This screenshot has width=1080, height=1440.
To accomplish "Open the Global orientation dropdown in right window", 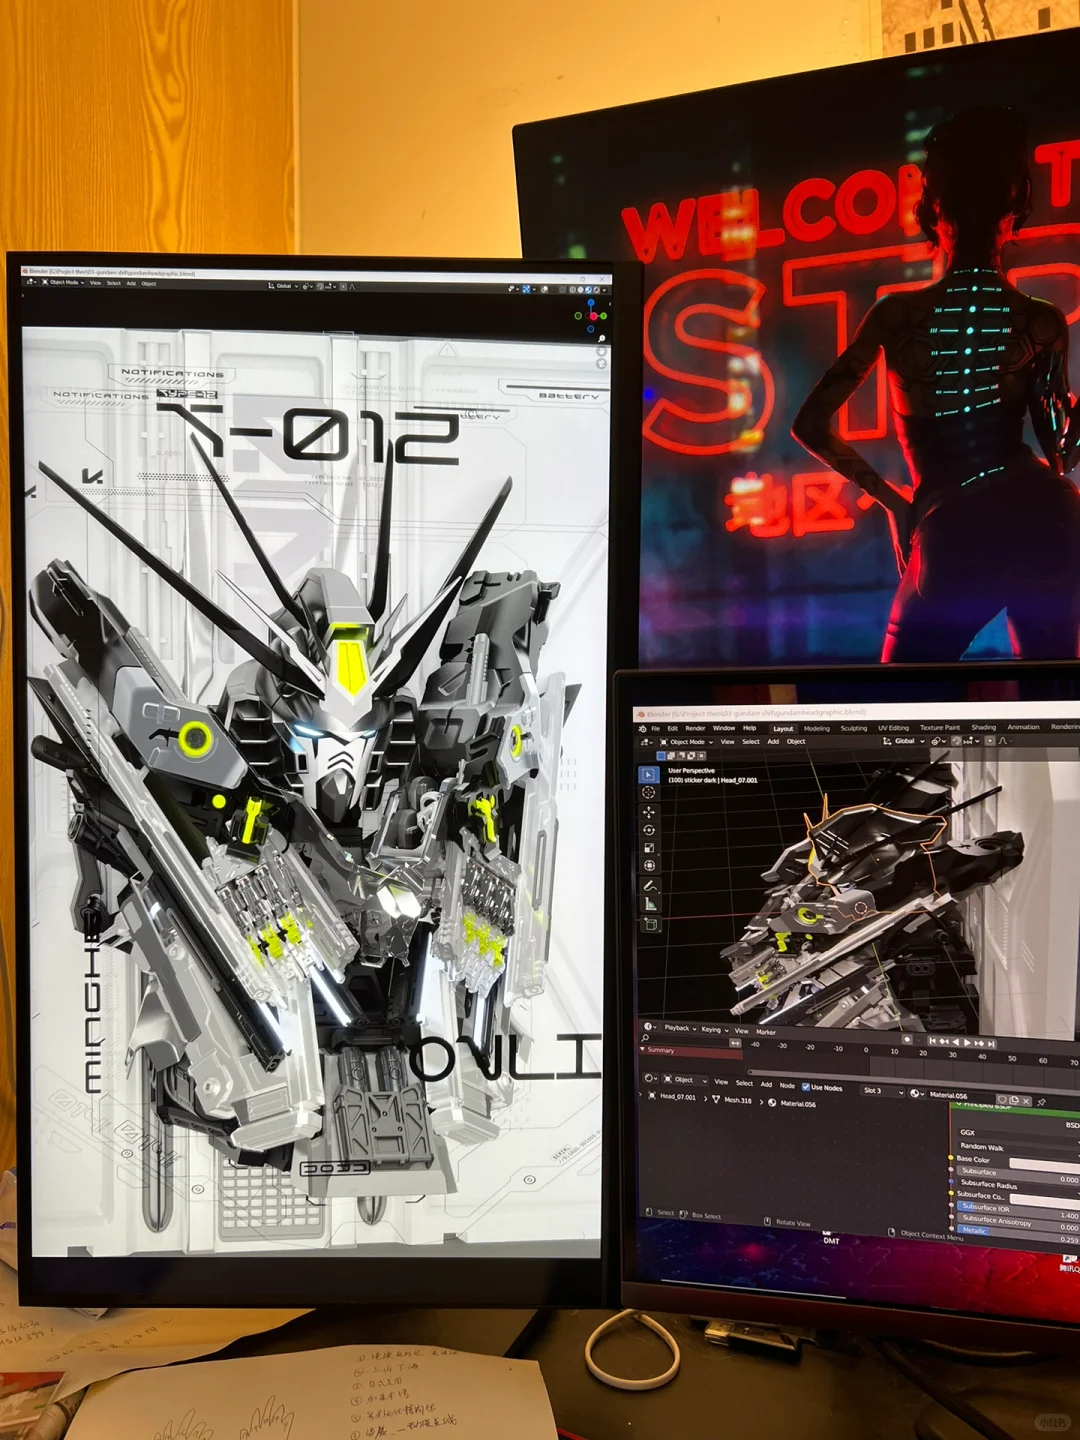I will pos(904,741).
